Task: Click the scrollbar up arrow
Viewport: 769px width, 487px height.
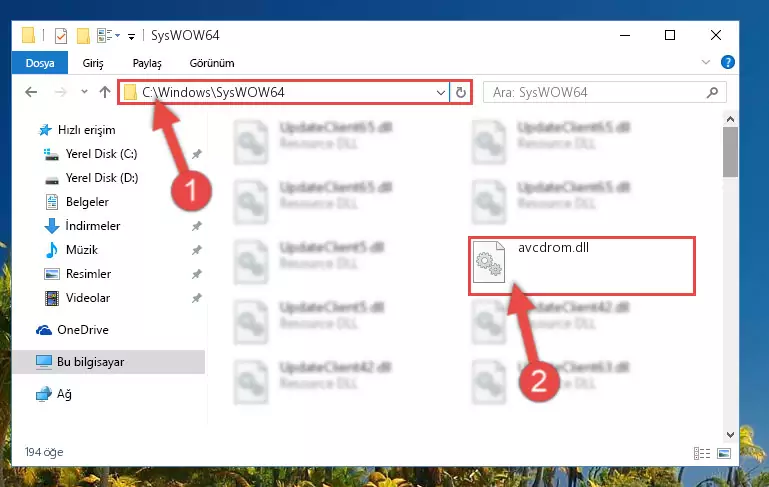Action: [730, 119]
